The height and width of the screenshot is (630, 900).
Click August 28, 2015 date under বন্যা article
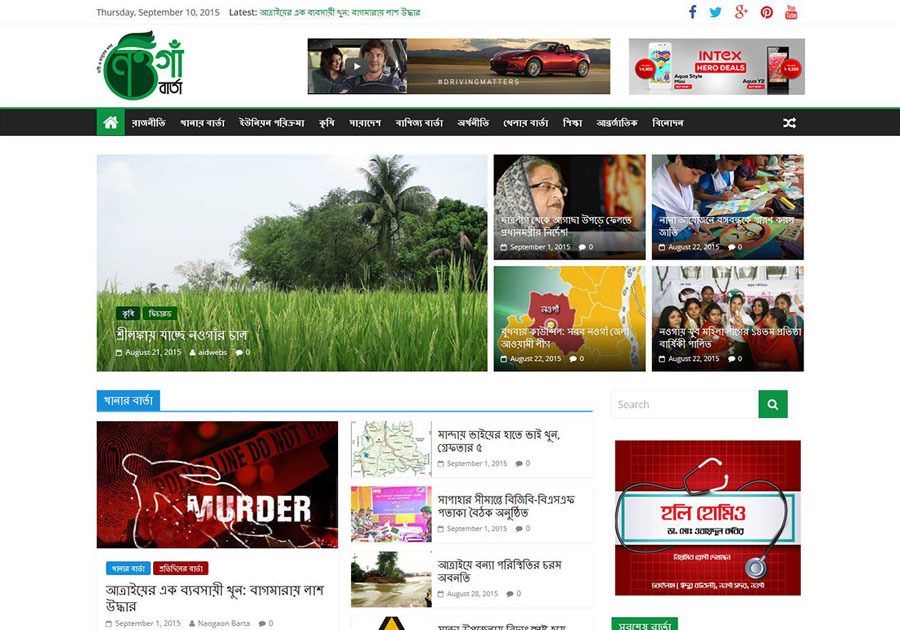(x=472, y=594)
